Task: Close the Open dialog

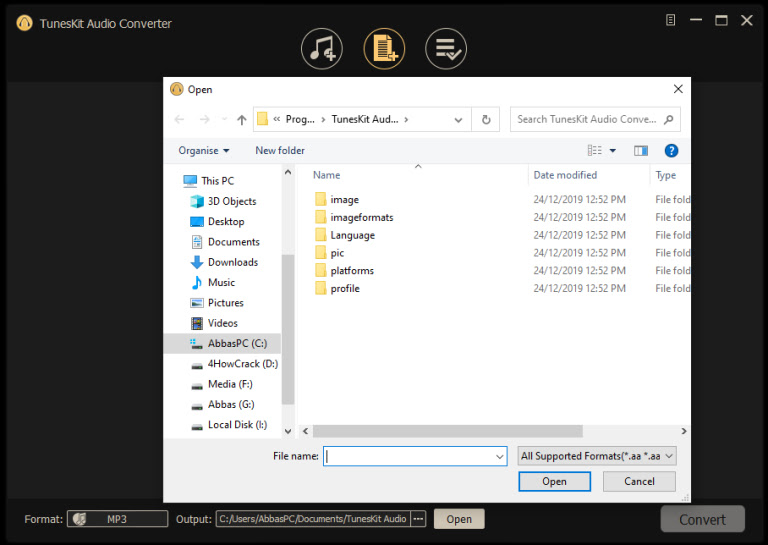Action: pyautogui.click(x=678, y=89)
